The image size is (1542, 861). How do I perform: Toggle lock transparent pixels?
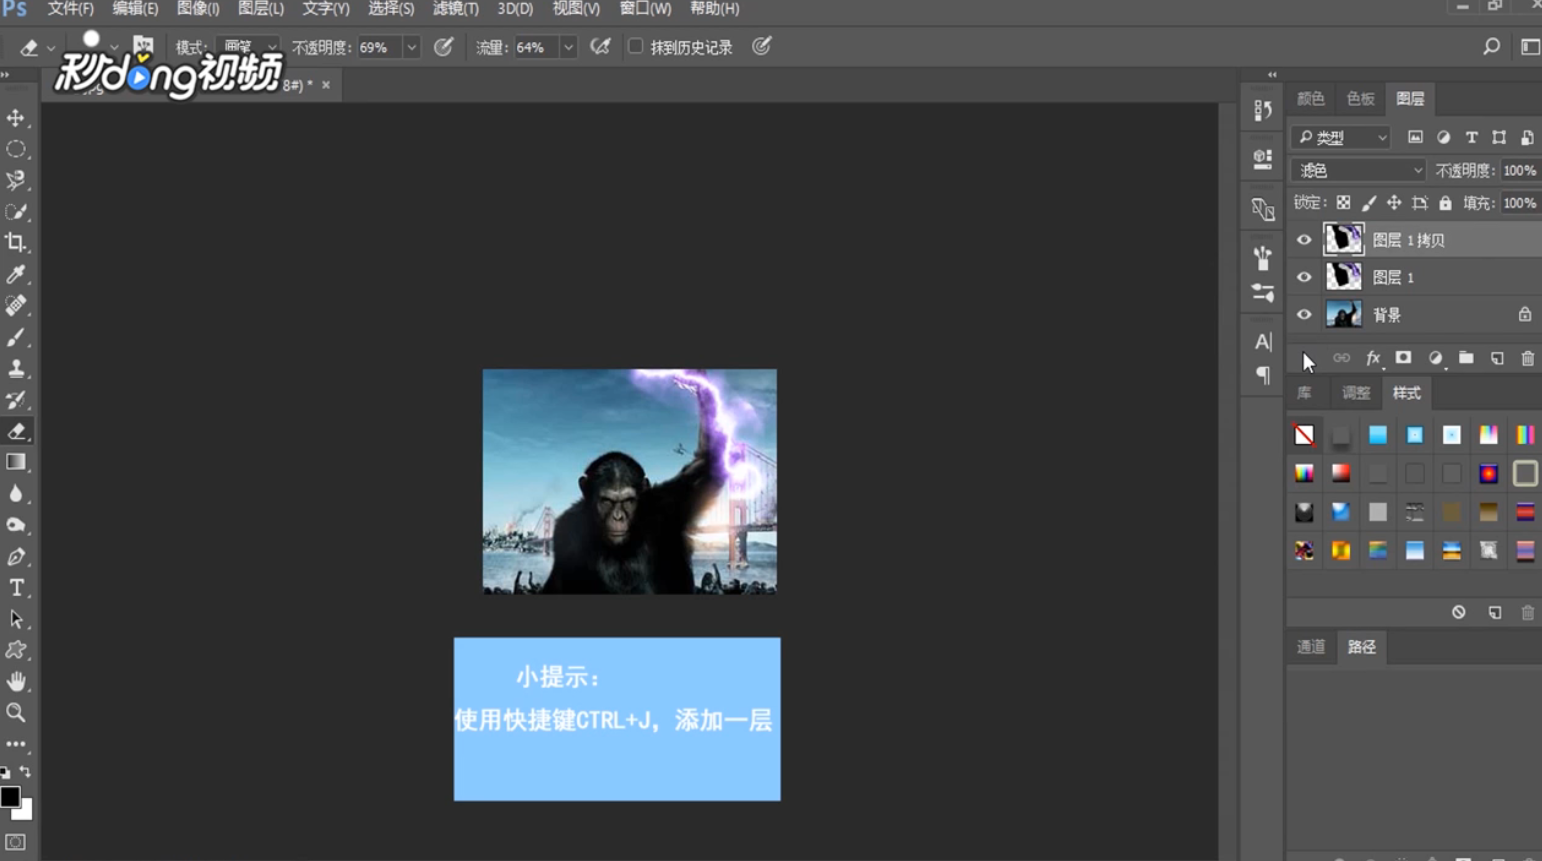(x=1343, y=203)
